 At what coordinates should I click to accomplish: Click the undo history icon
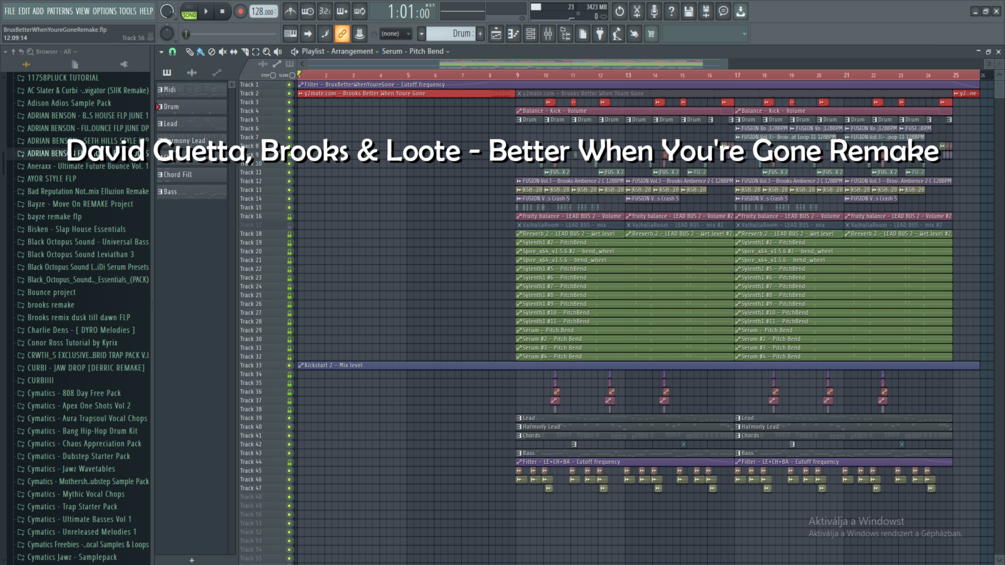point(619,11)
